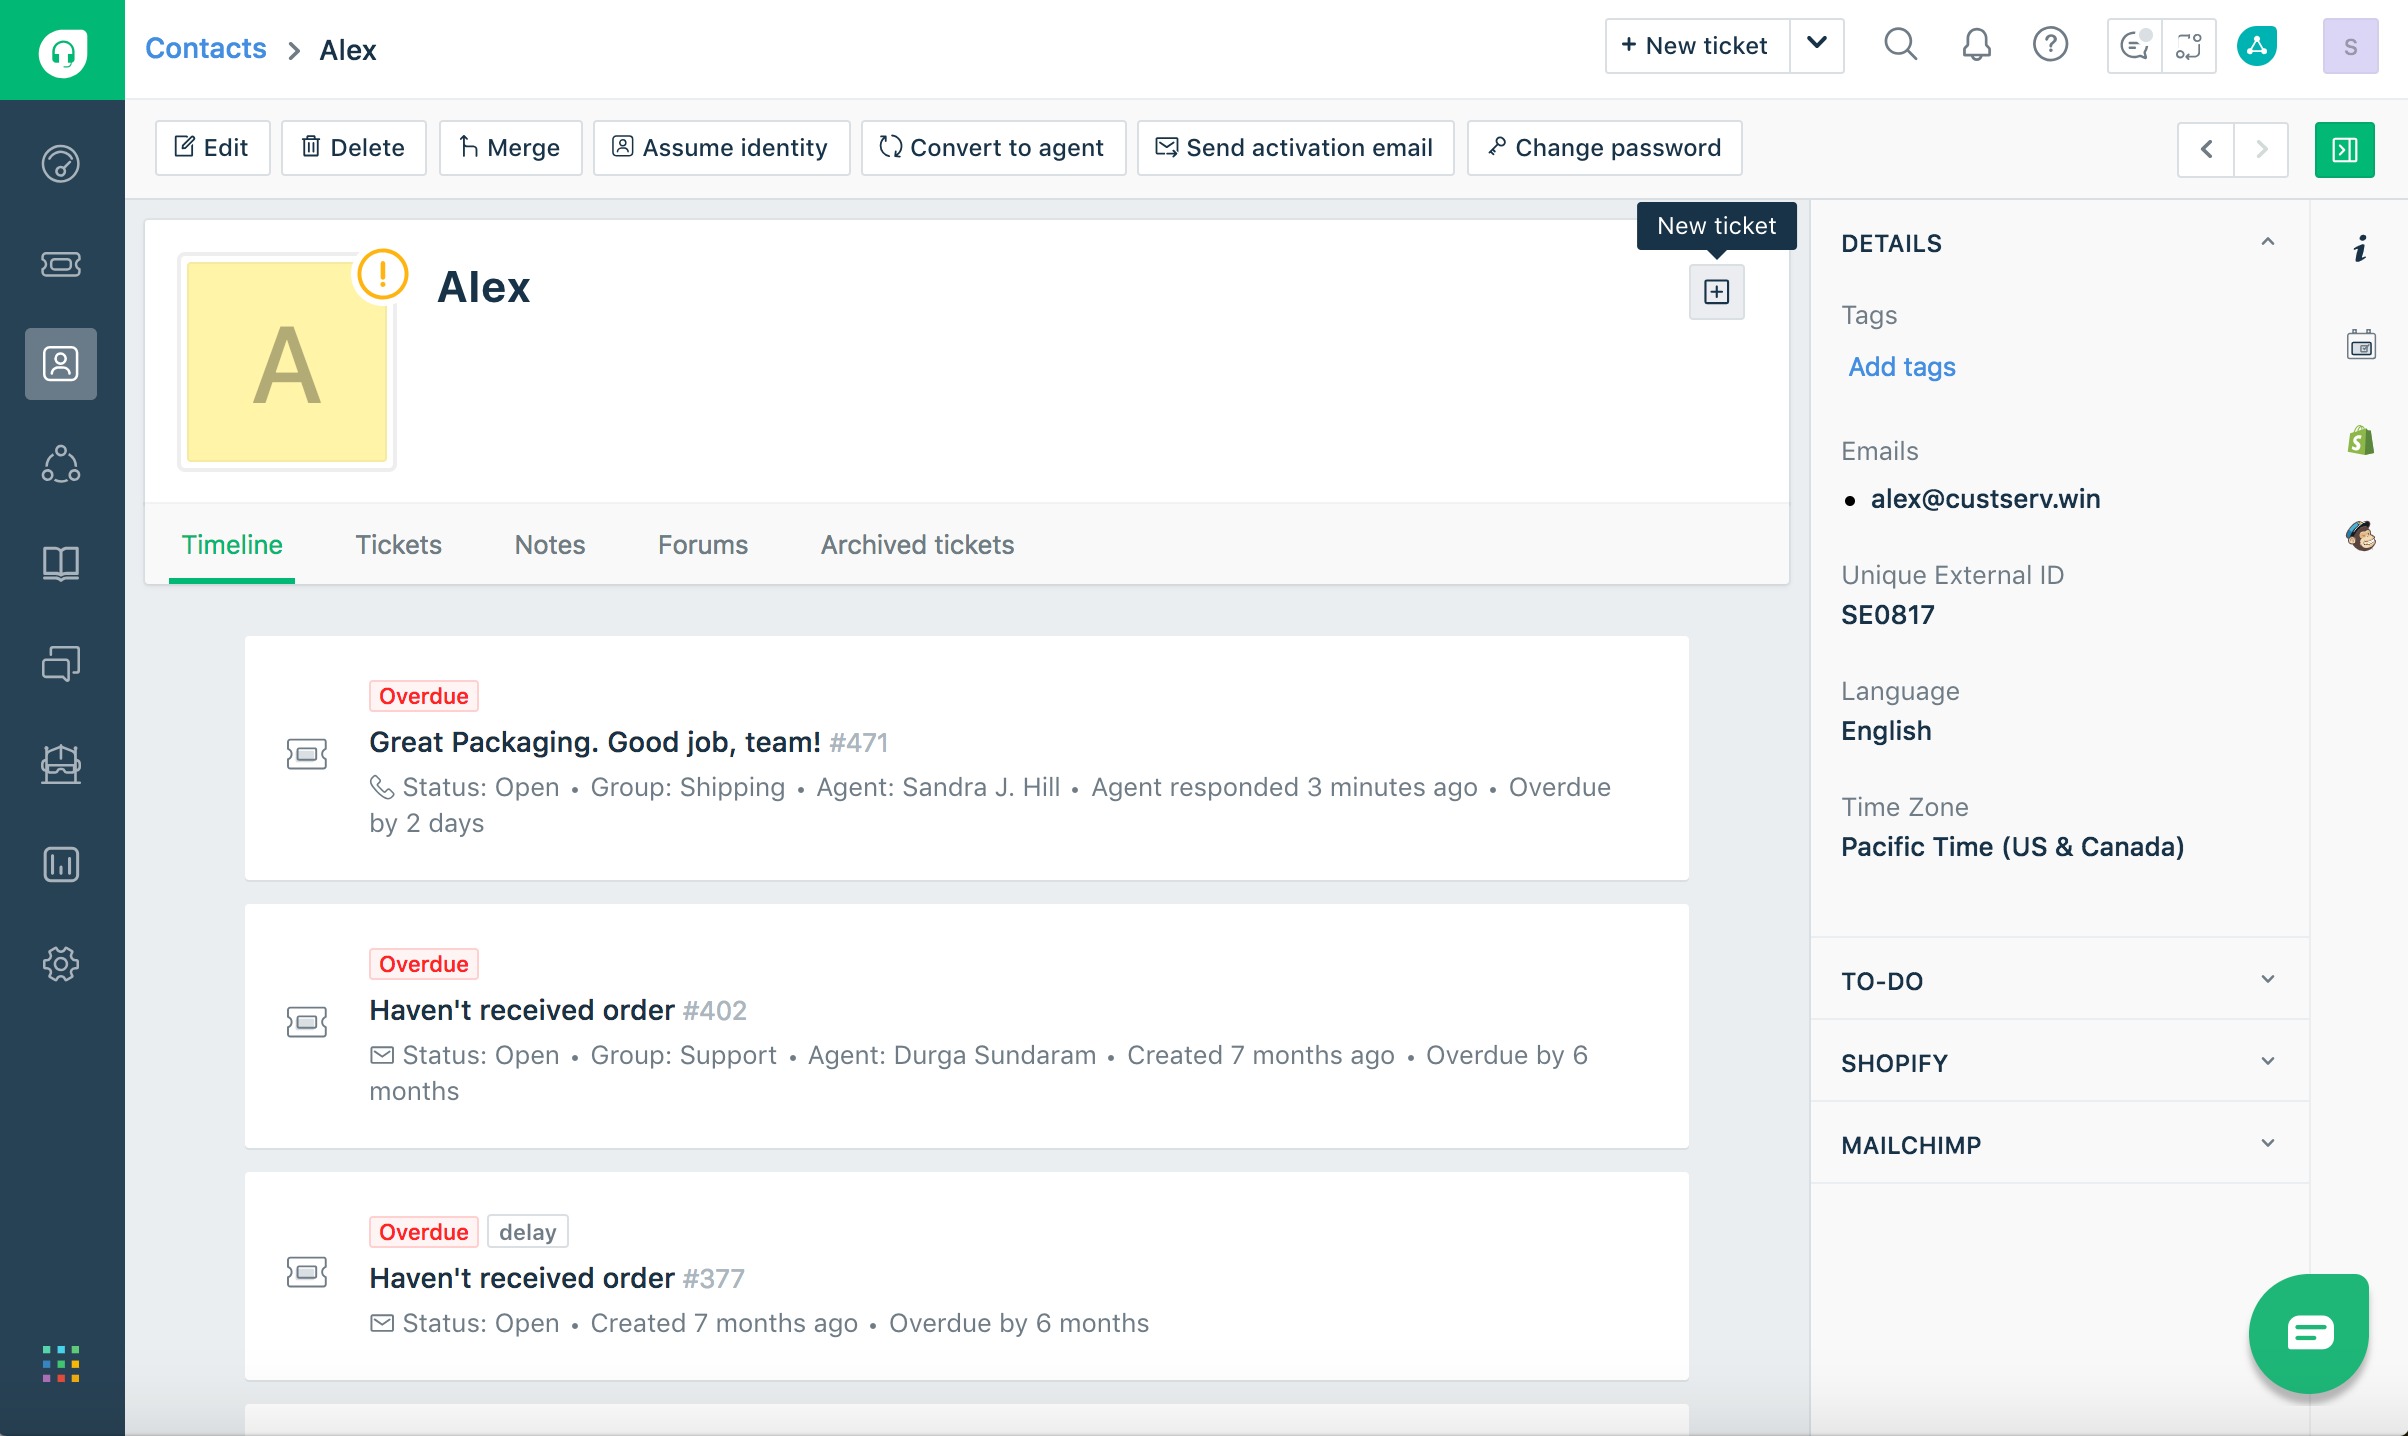Open the Tickets icon in left sidebar
This screenshot has height=1436, width=2408.
point(61,264)
